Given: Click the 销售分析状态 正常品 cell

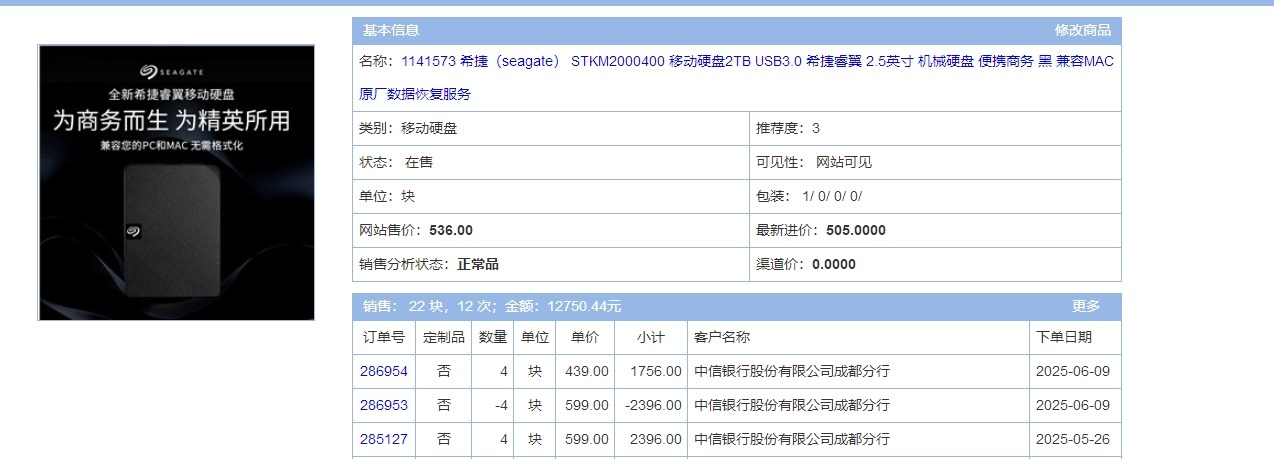Looking at the screenshot, I should tap(551, 264).
